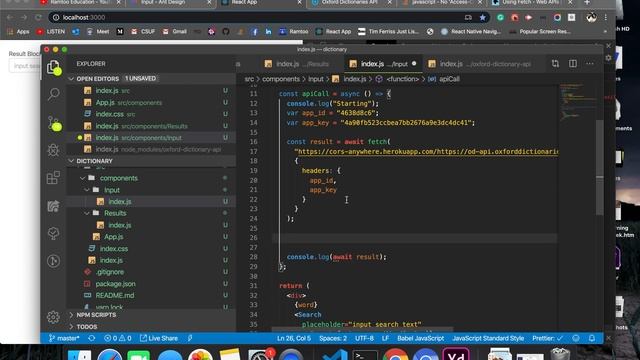The image size is (640, 360).
Task: Open the Explorer view in activity bar
Action: (x=53, y=68)
